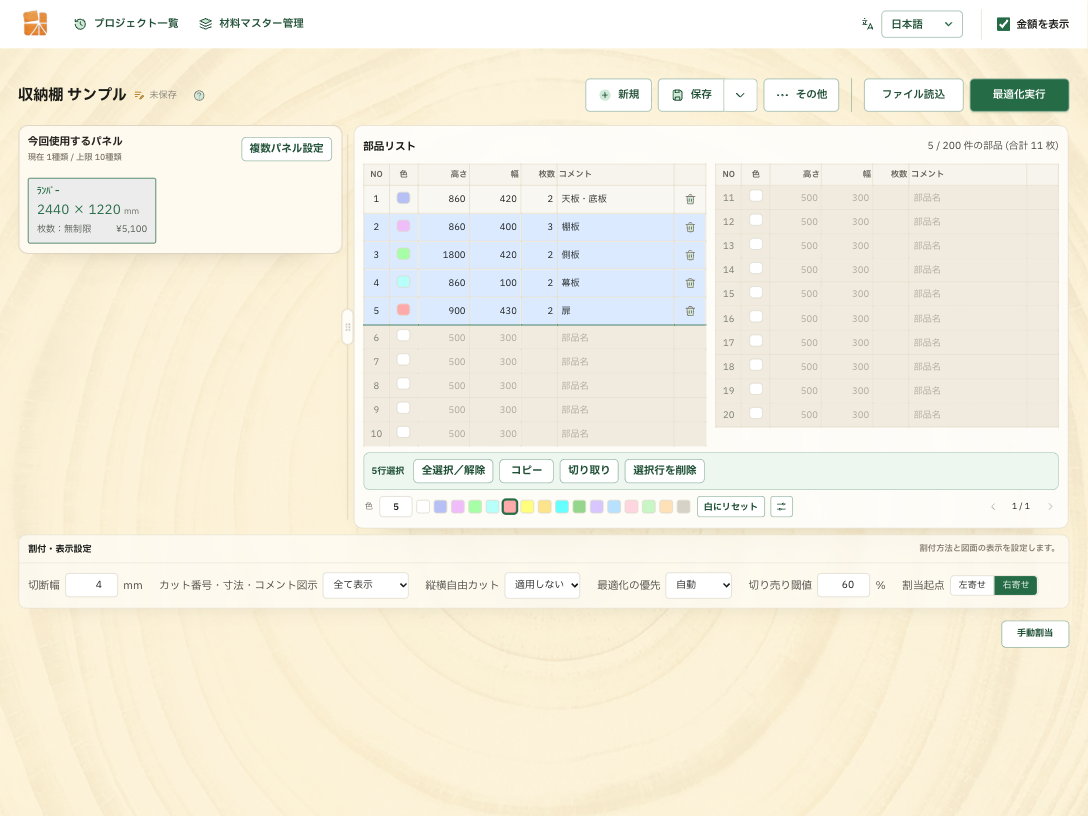Click row number 6 in parts list
This screenshot has width=1088, height=816.
pyautogui.click(x=376, y=338)
